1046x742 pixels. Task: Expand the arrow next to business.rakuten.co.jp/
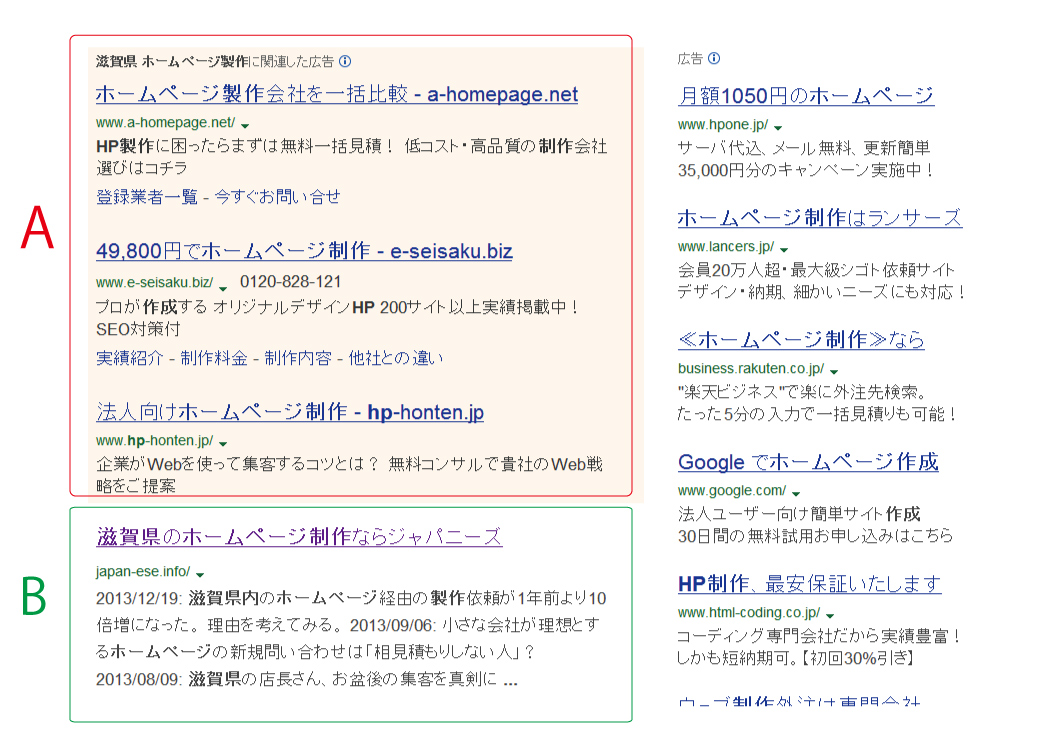834,372
